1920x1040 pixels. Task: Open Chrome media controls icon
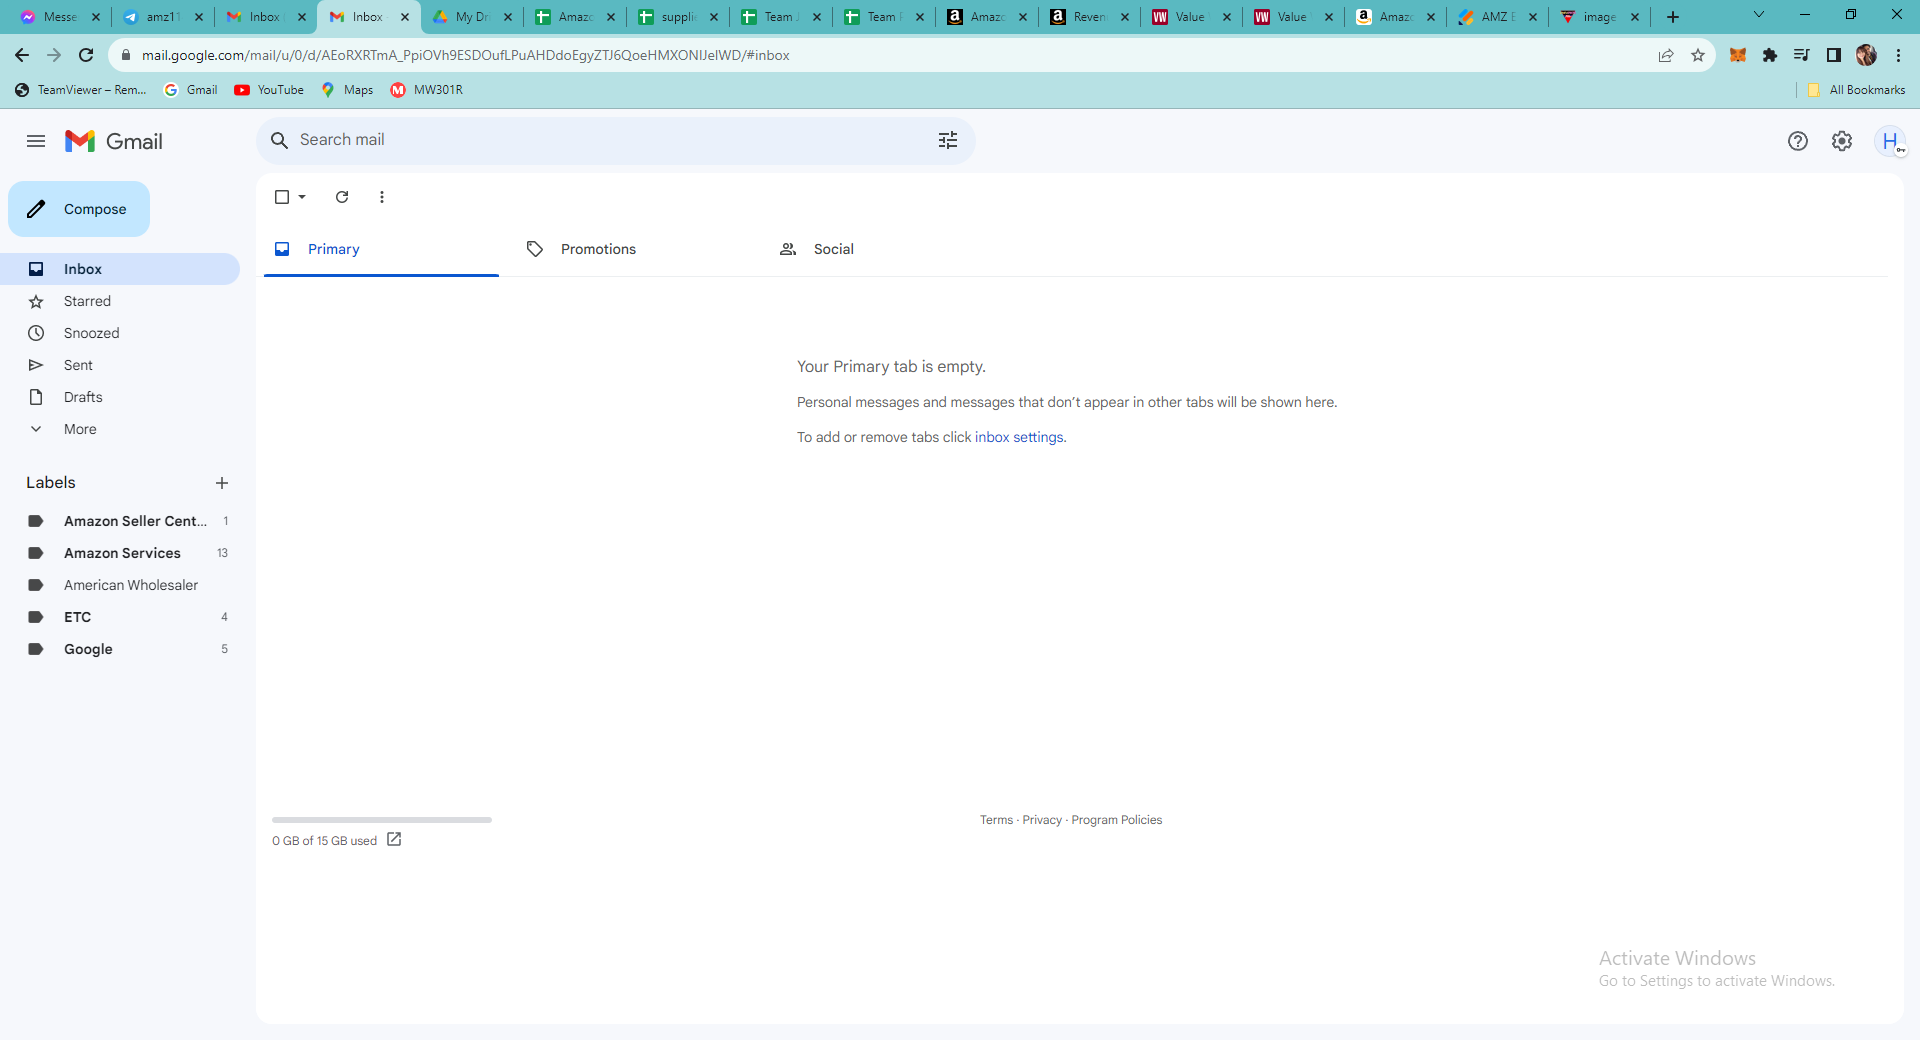1802,55
